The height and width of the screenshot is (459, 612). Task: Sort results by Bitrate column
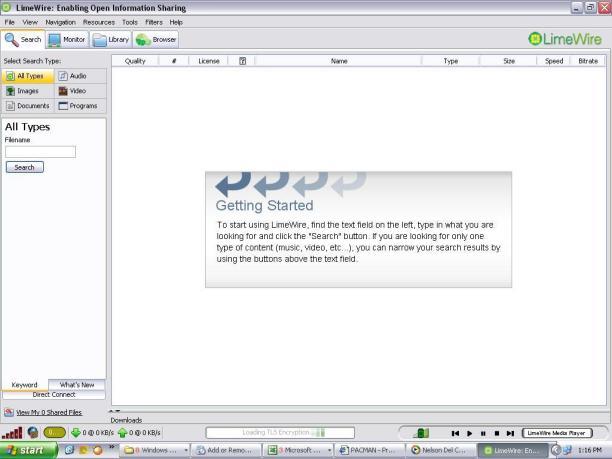588,61
